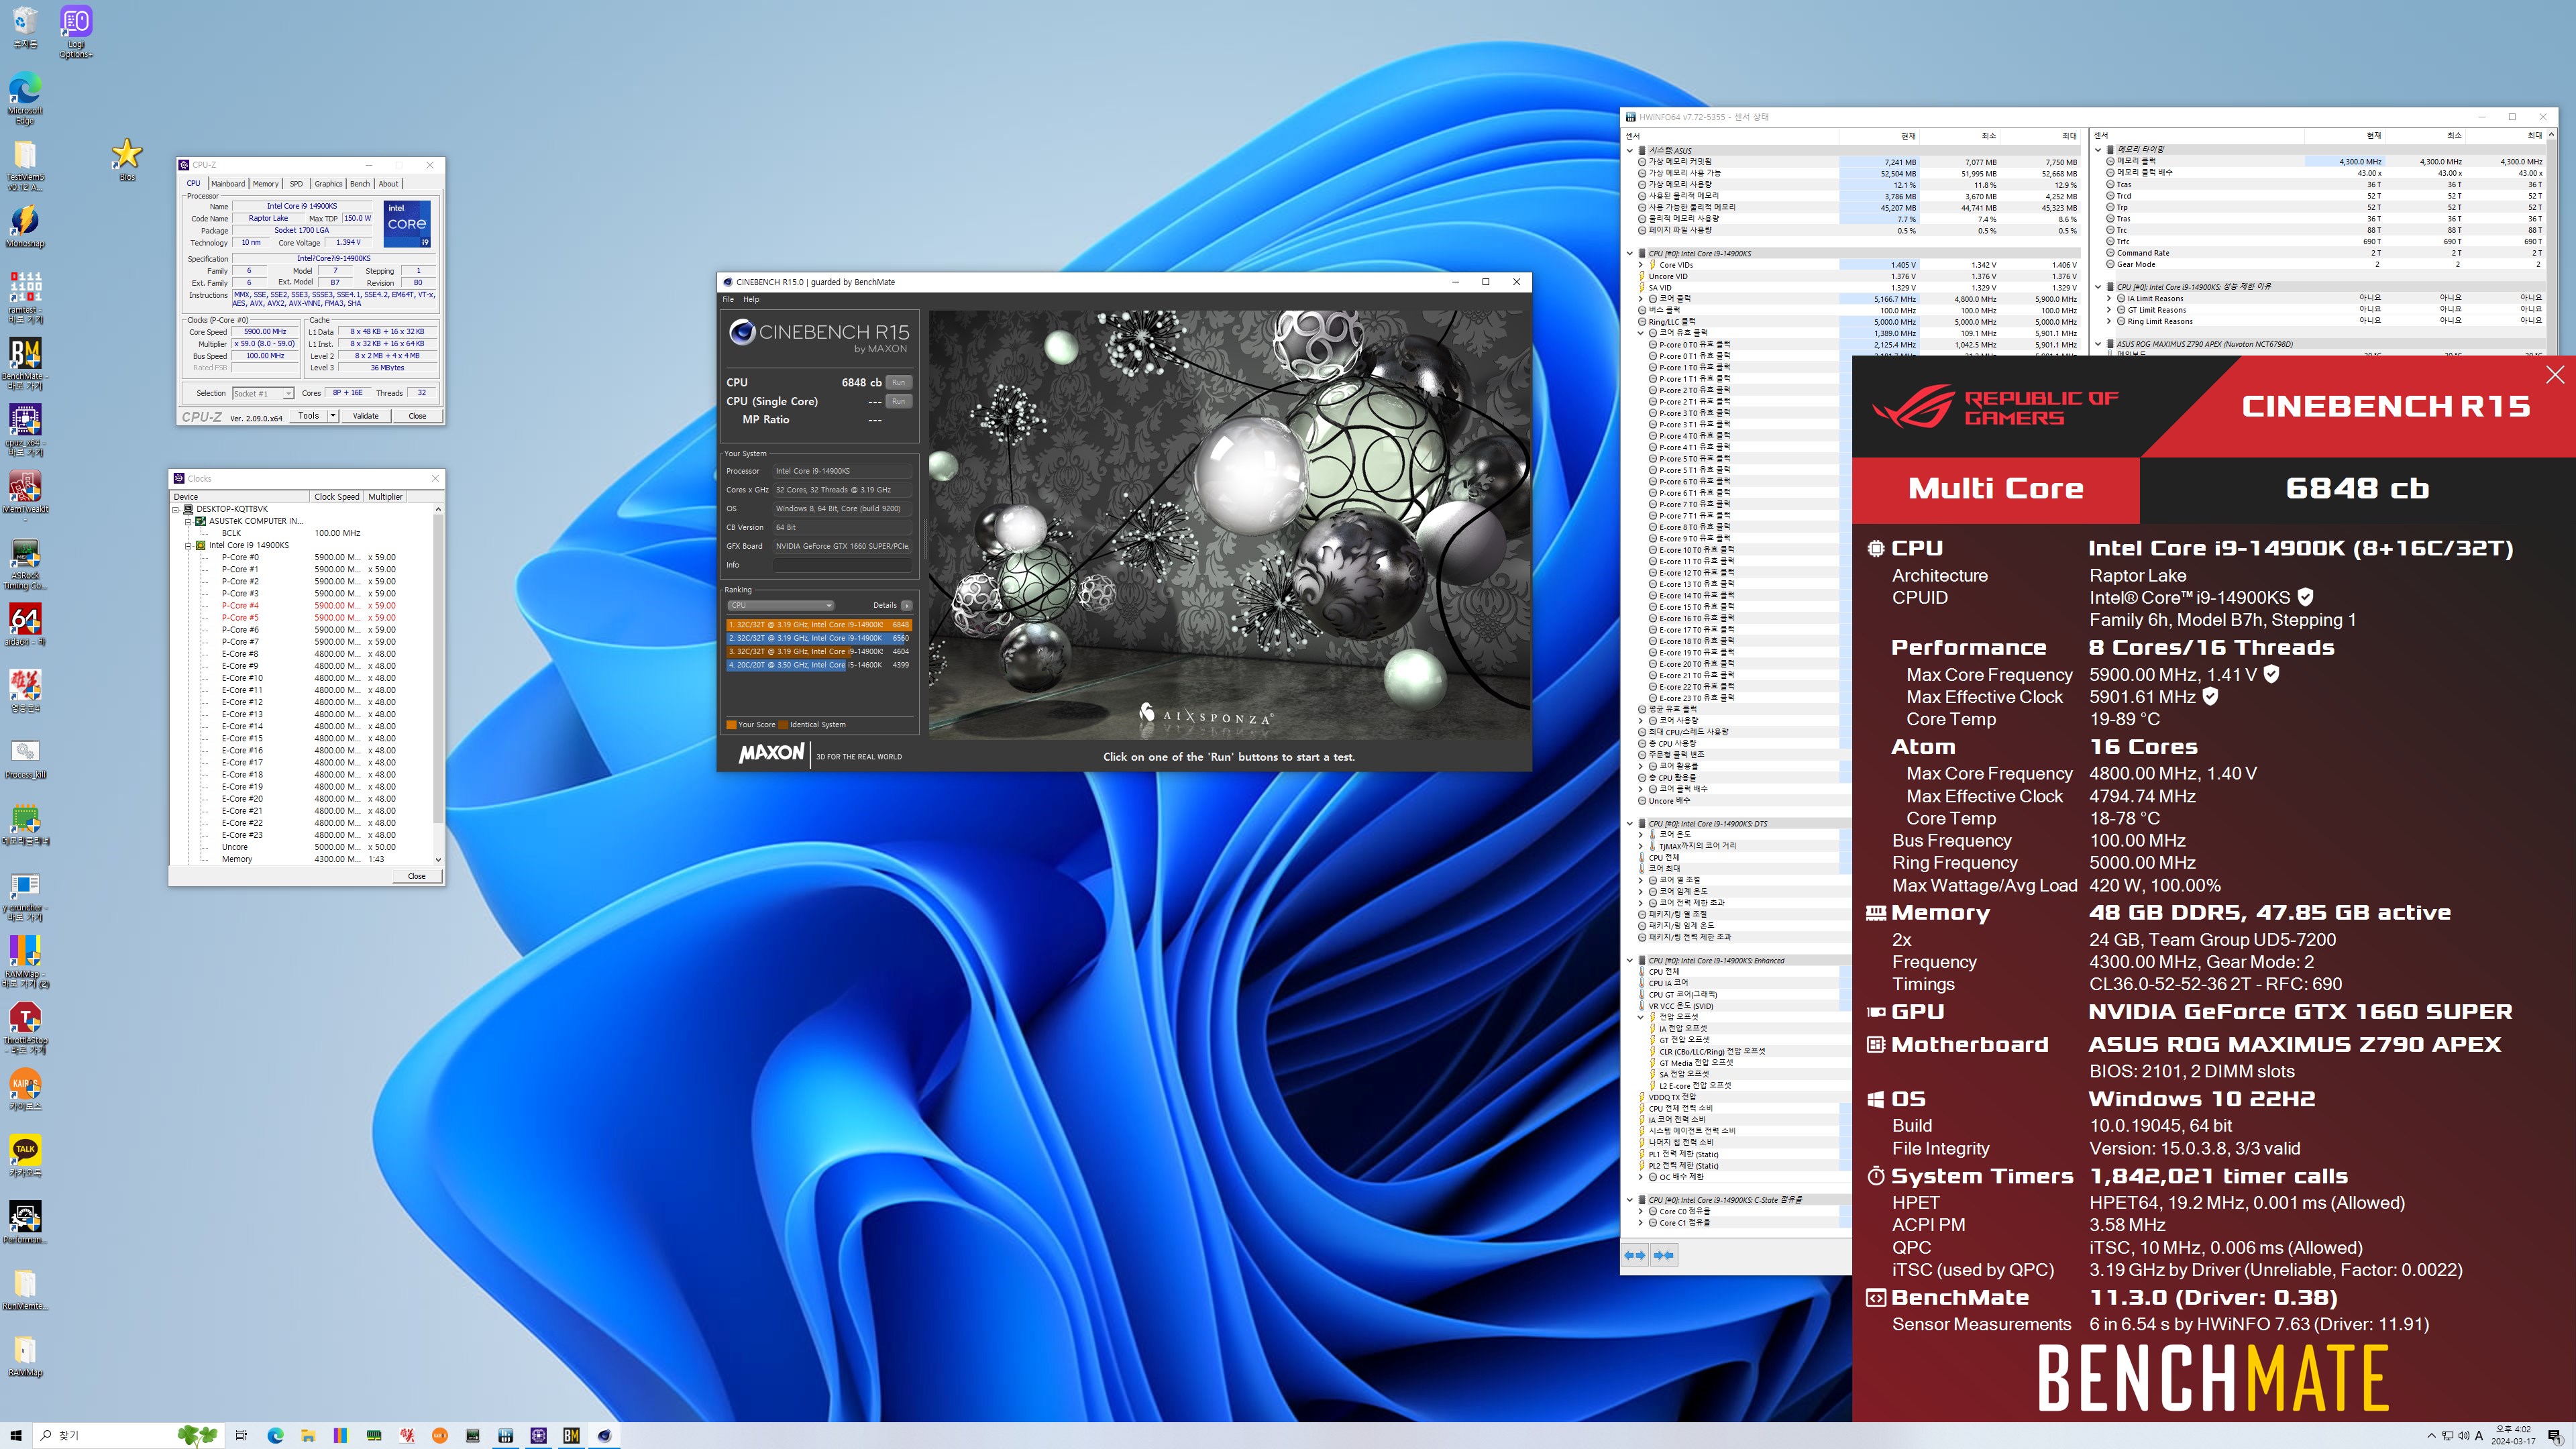Open Microsoft Edge desktop shortcut
This screenshot has height=1449, width=2576.
coord(25,98)
